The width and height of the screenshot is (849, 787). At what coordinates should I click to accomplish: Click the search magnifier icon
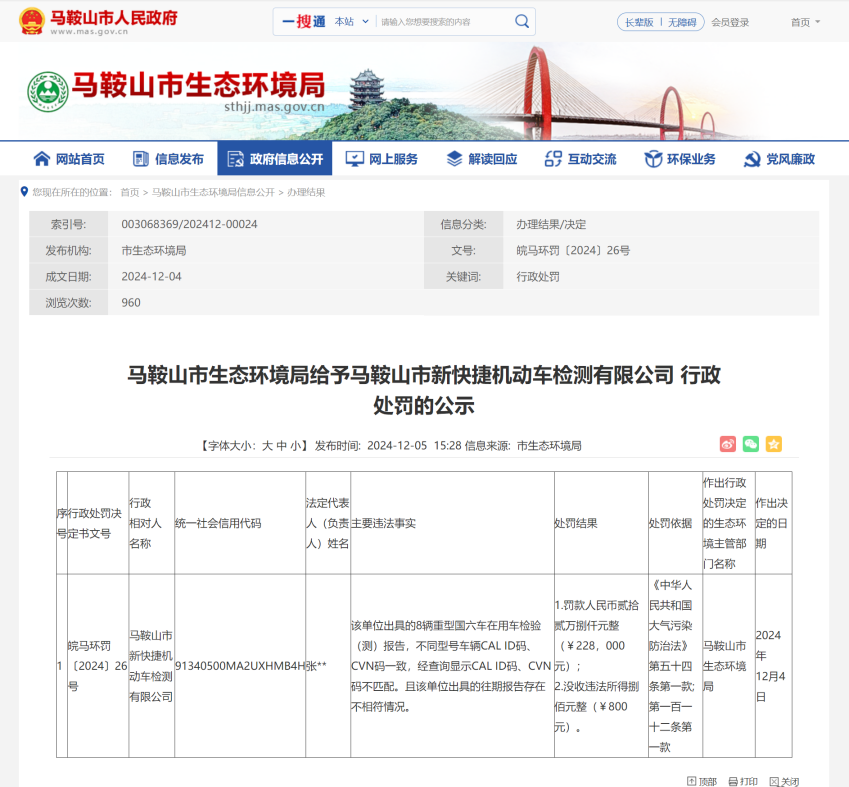[521, 21]
